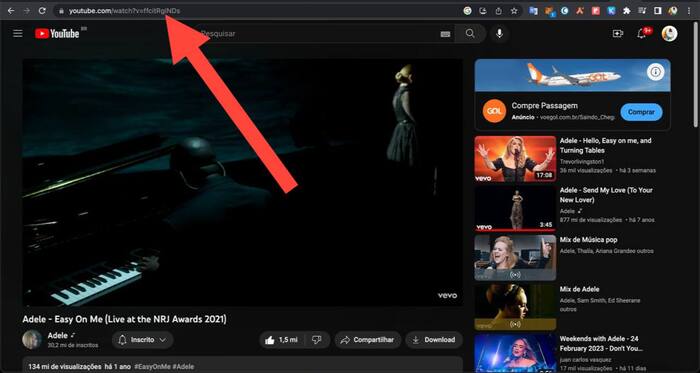Viewport: 700px width, 373px height.
Task: Click the padlock site info icon
Action: (62, 11)
